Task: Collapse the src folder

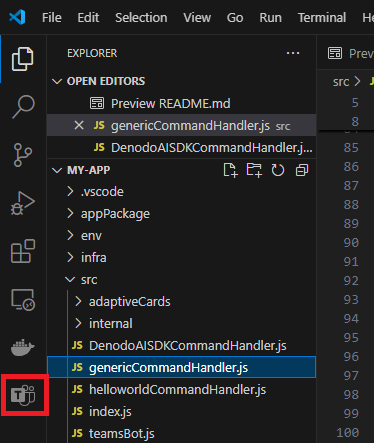Action: (x=70, y=279)
